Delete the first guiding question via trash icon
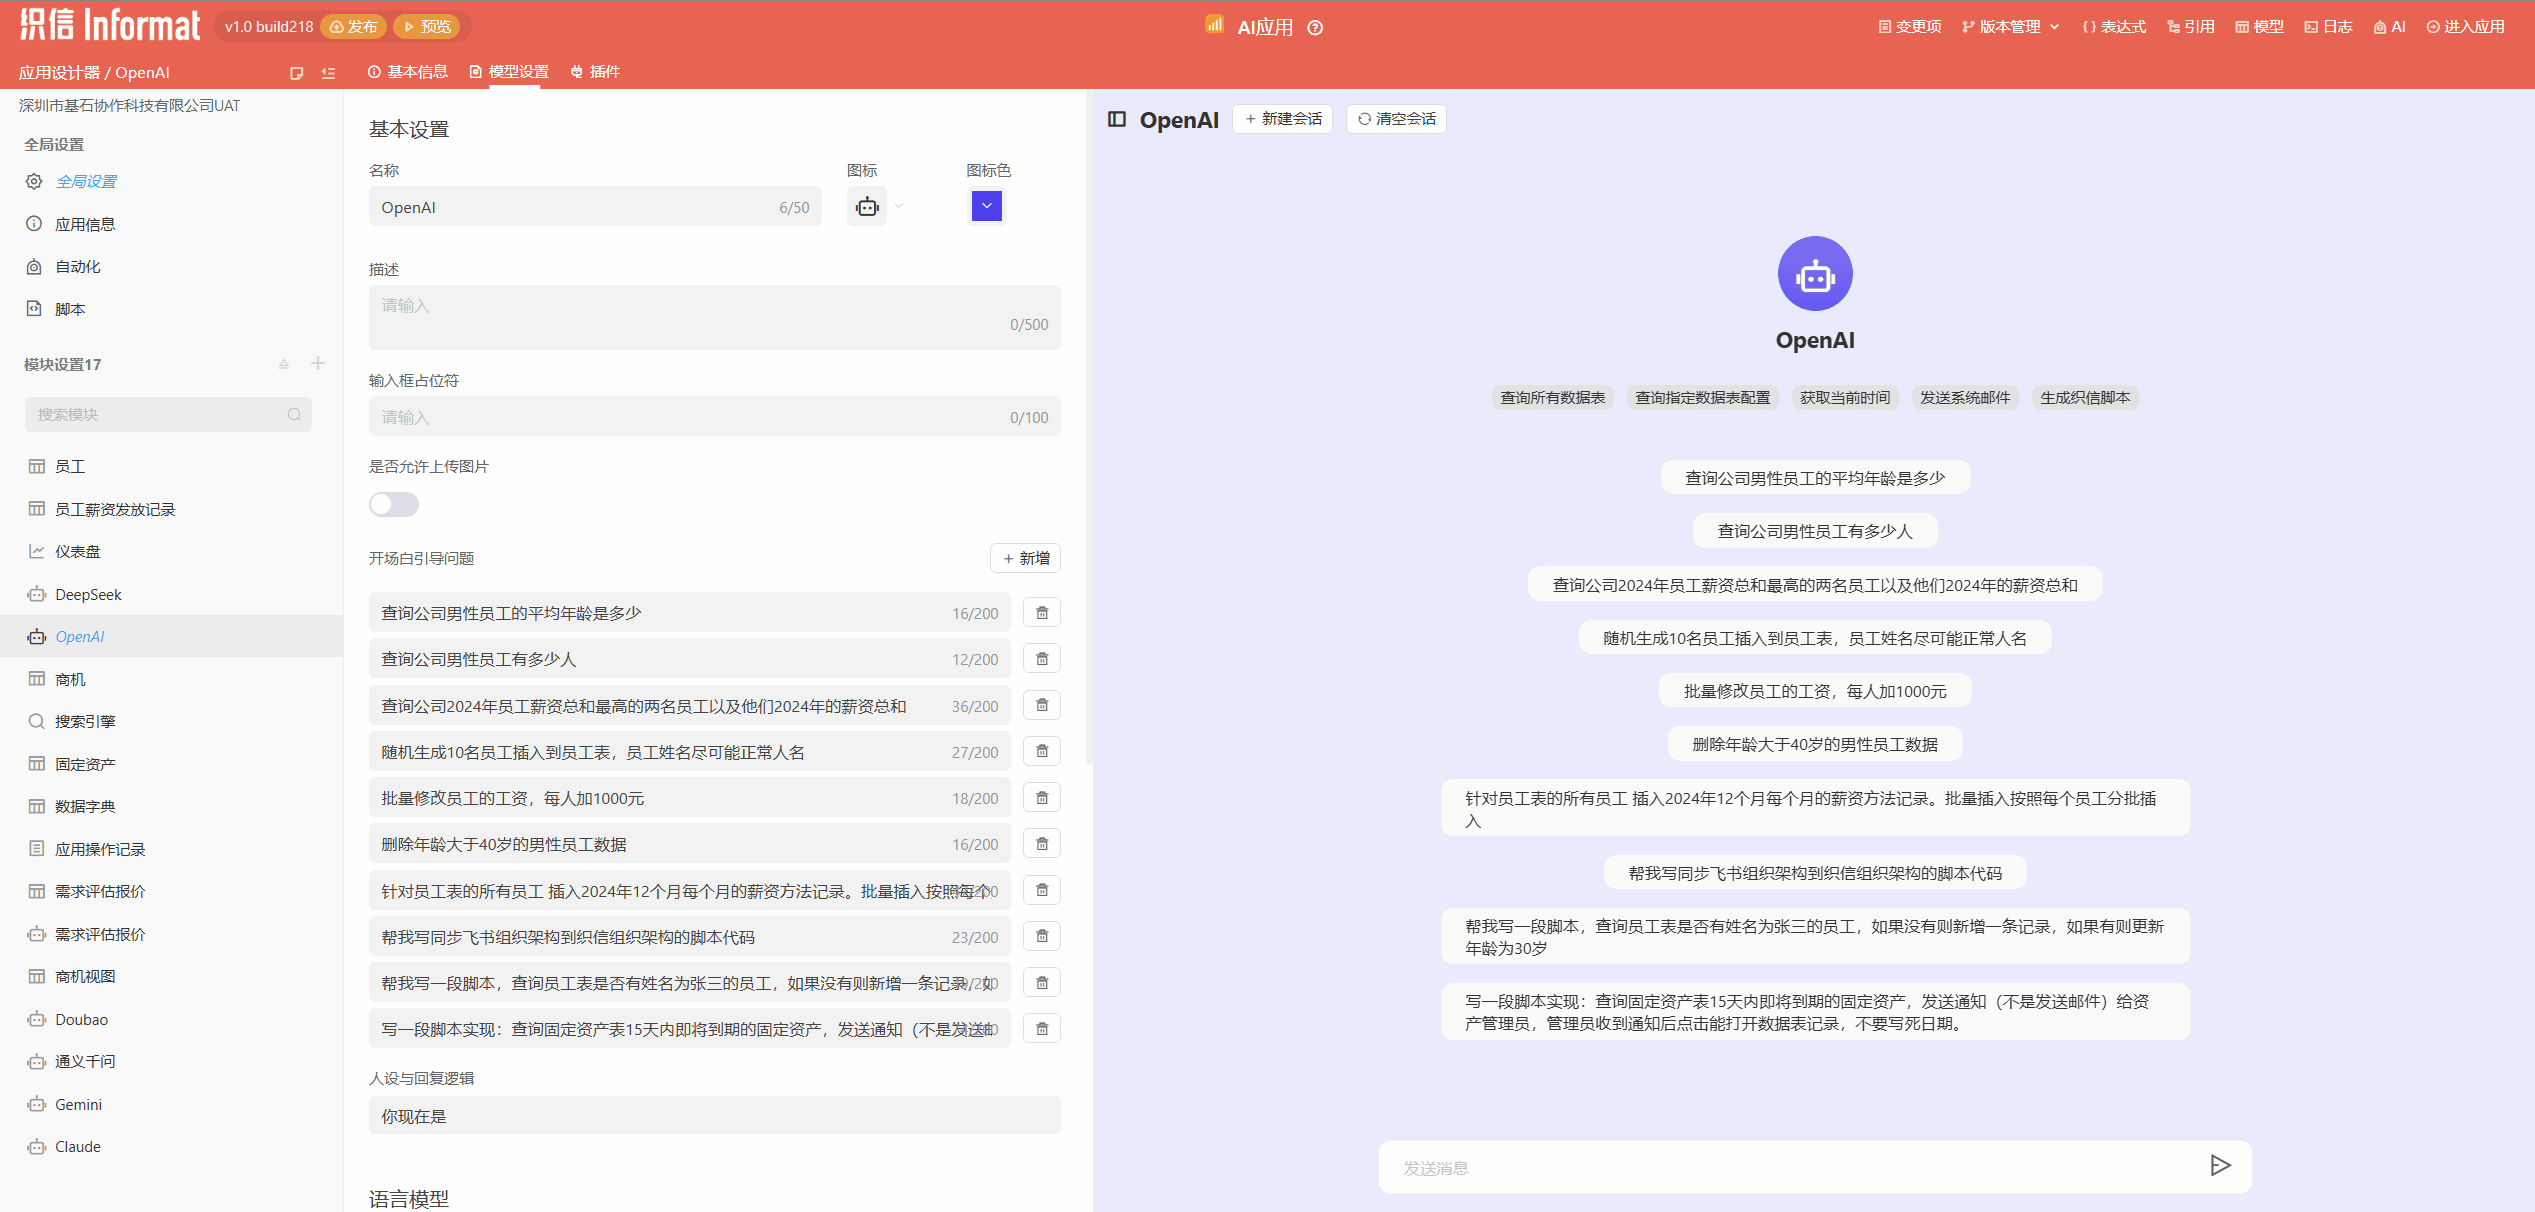 [1041, 612]
